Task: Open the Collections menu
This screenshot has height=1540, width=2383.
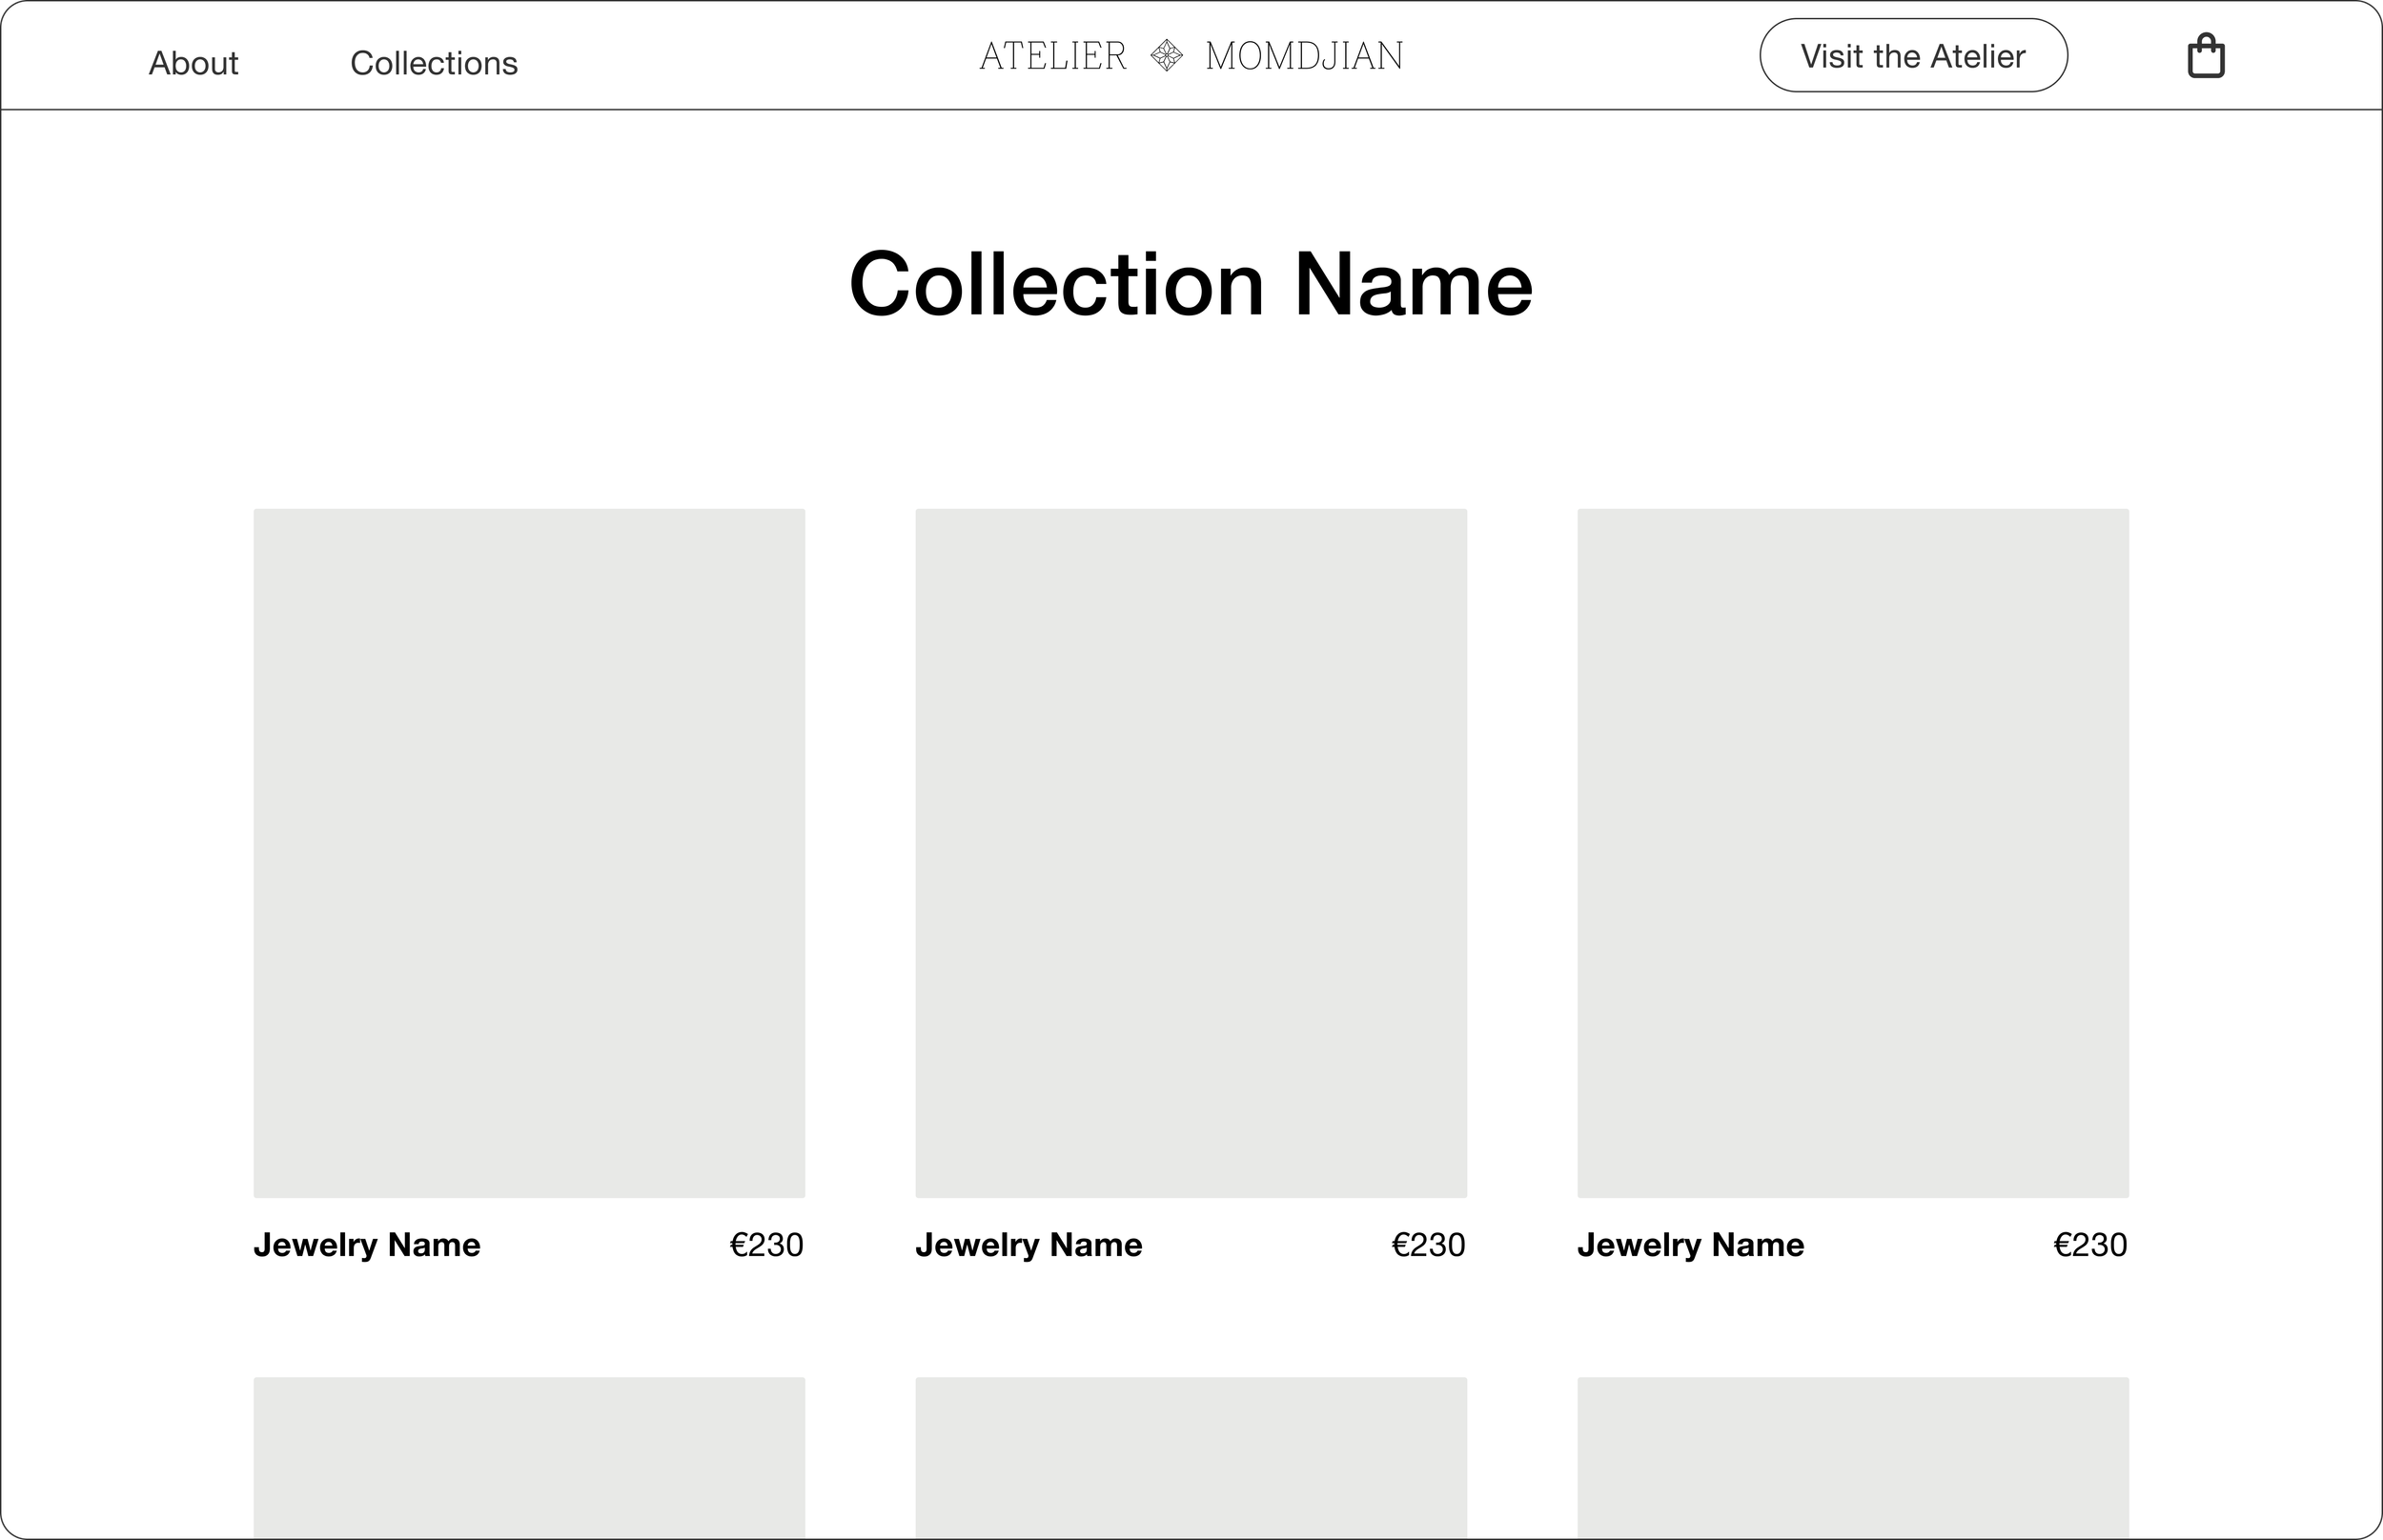Action: click(x=434, y=63)
